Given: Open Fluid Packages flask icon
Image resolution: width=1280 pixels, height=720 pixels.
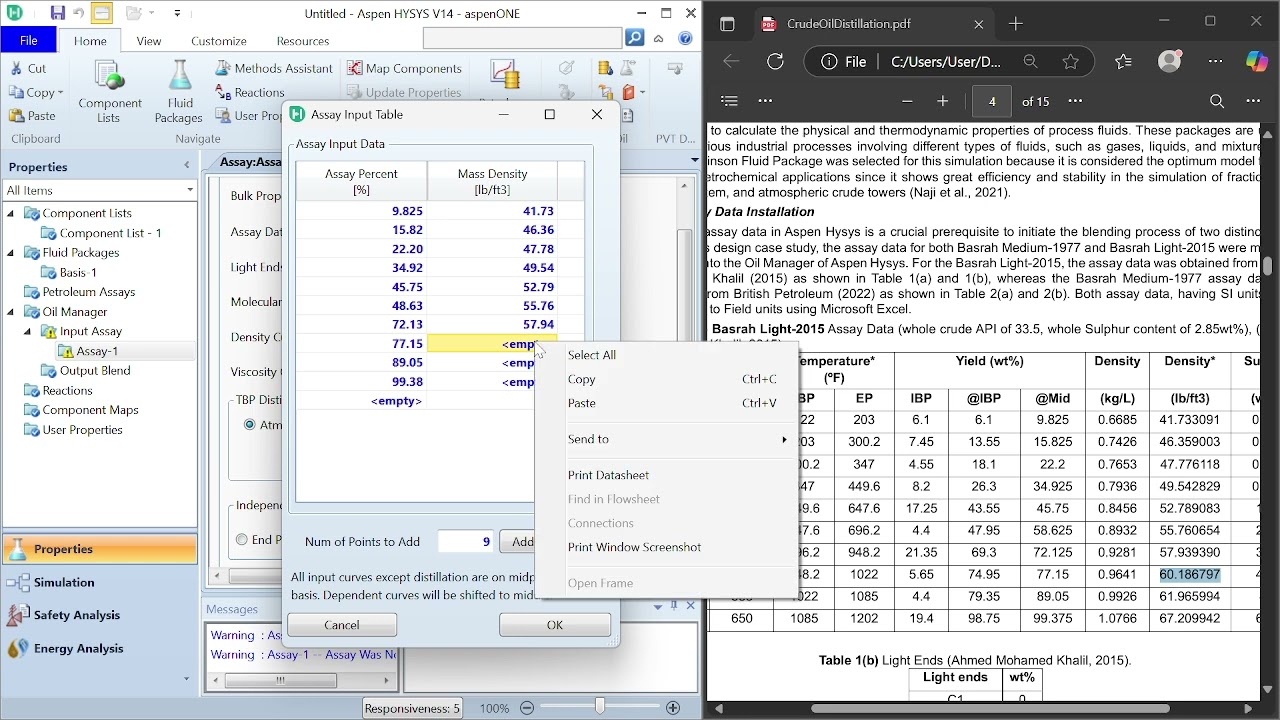Looking at the screenshot, I should [180, 92].
